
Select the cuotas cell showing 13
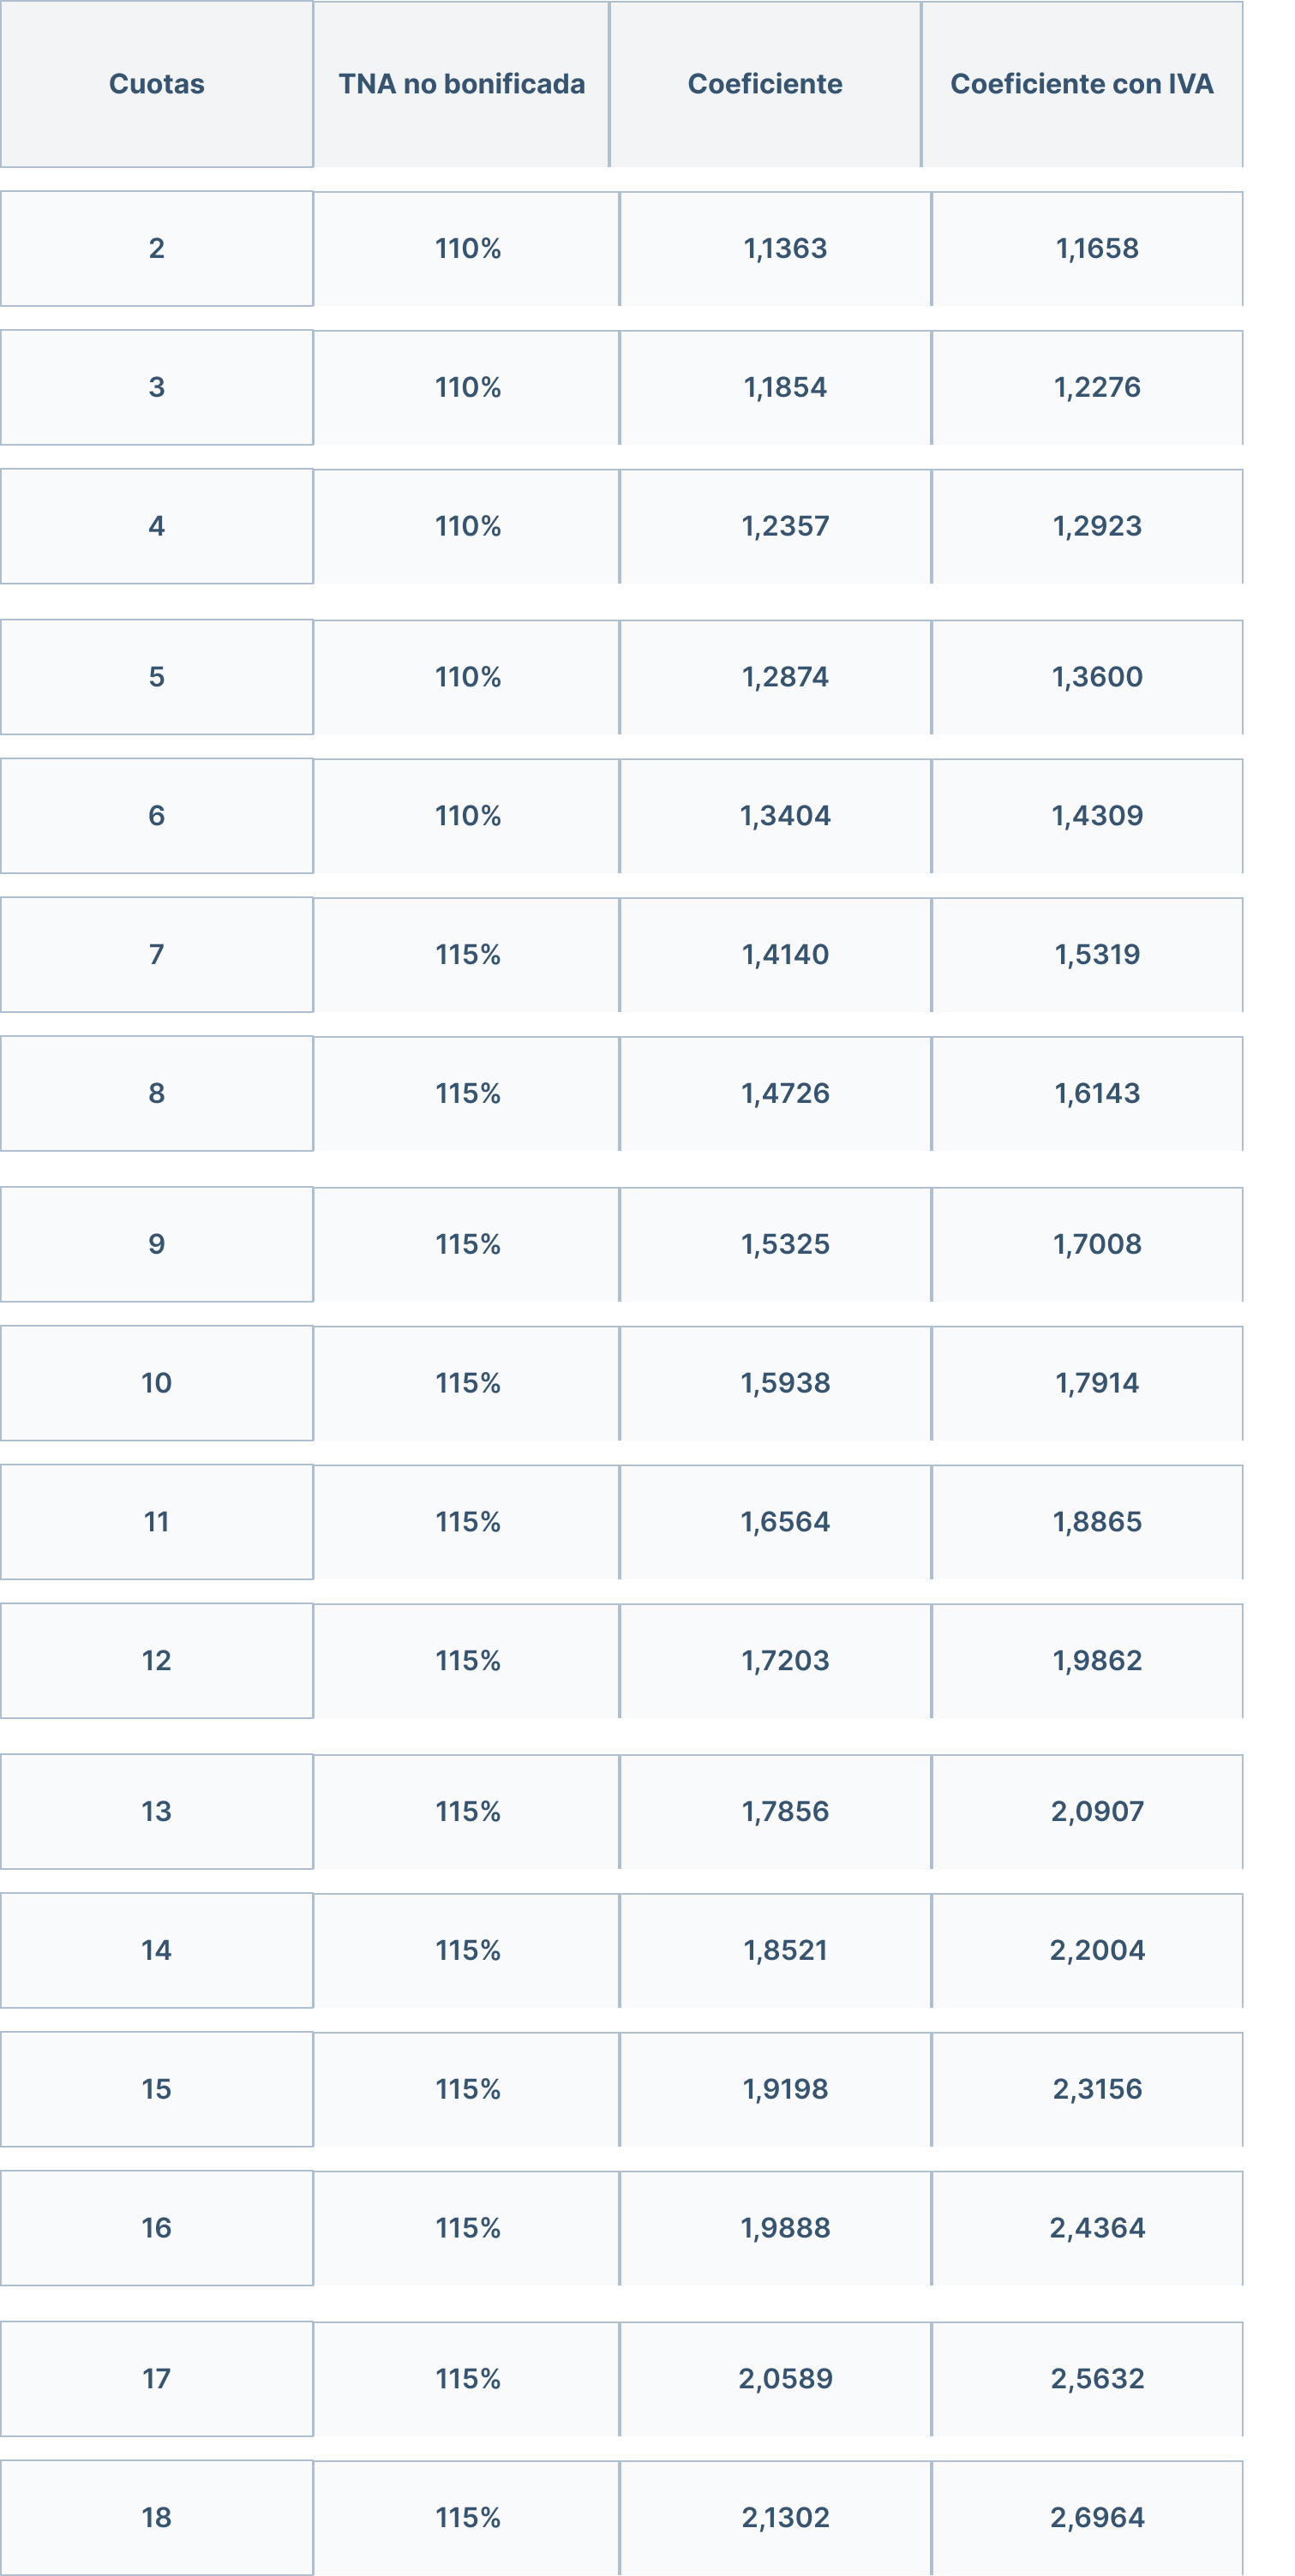point(156,1811)
